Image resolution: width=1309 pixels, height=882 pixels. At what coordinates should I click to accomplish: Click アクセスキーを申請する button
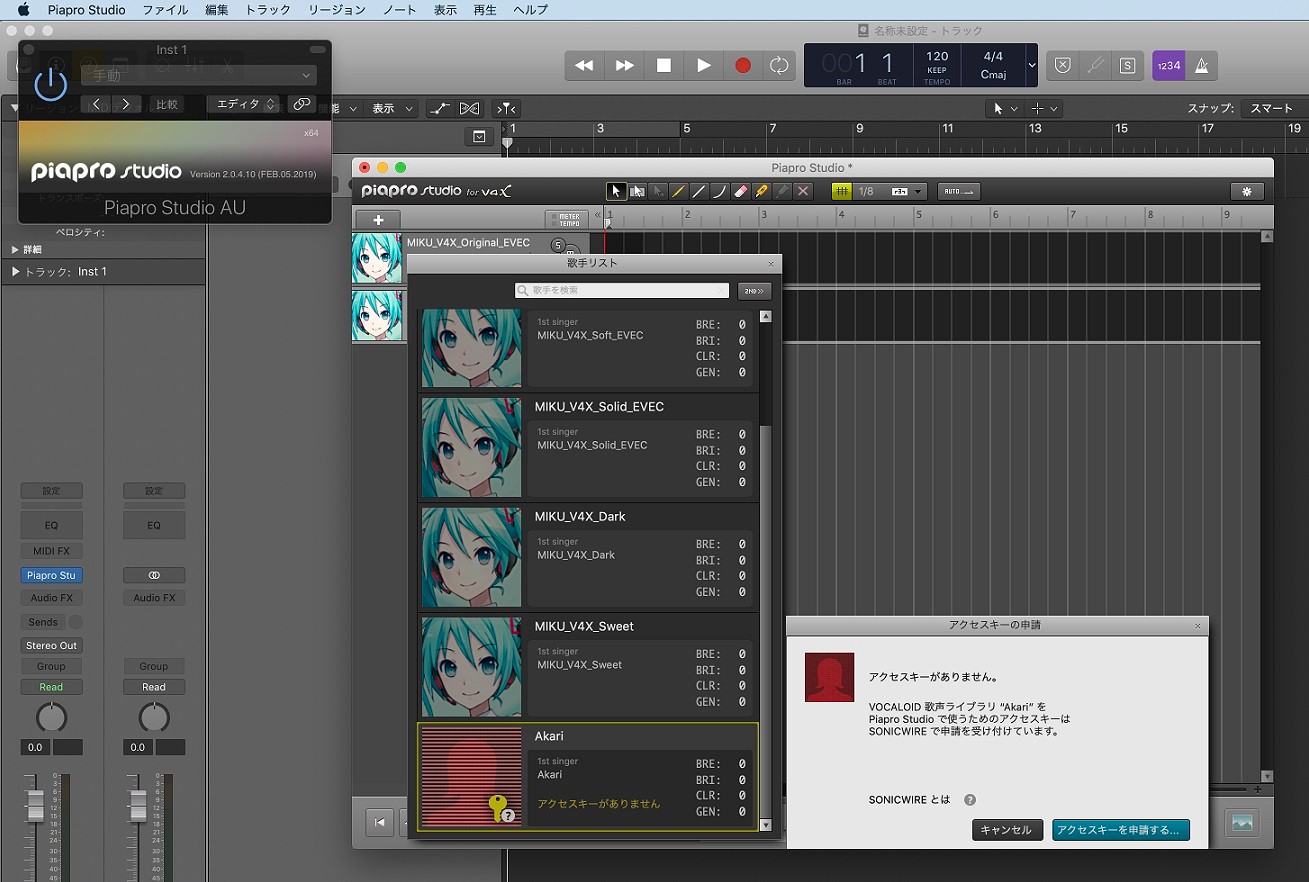[x=1120, y=830]
